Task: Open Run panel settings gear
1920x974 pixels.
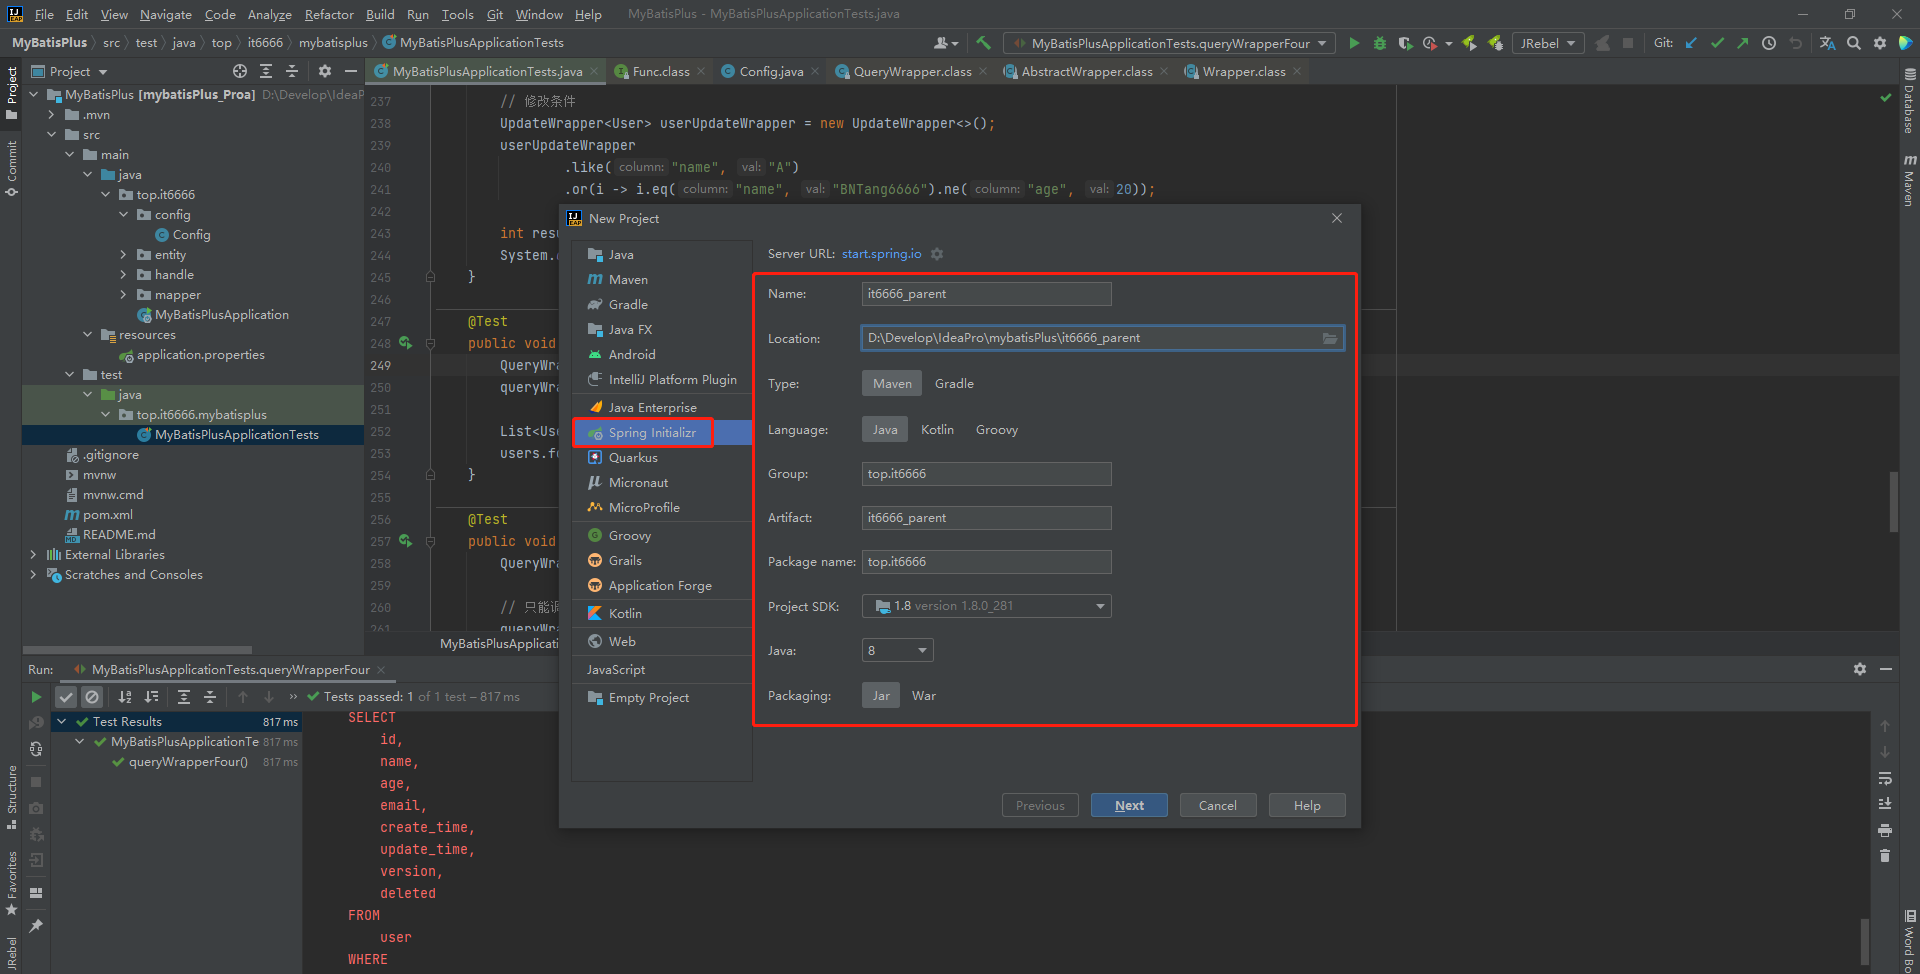Action: tap(1860, 669)
